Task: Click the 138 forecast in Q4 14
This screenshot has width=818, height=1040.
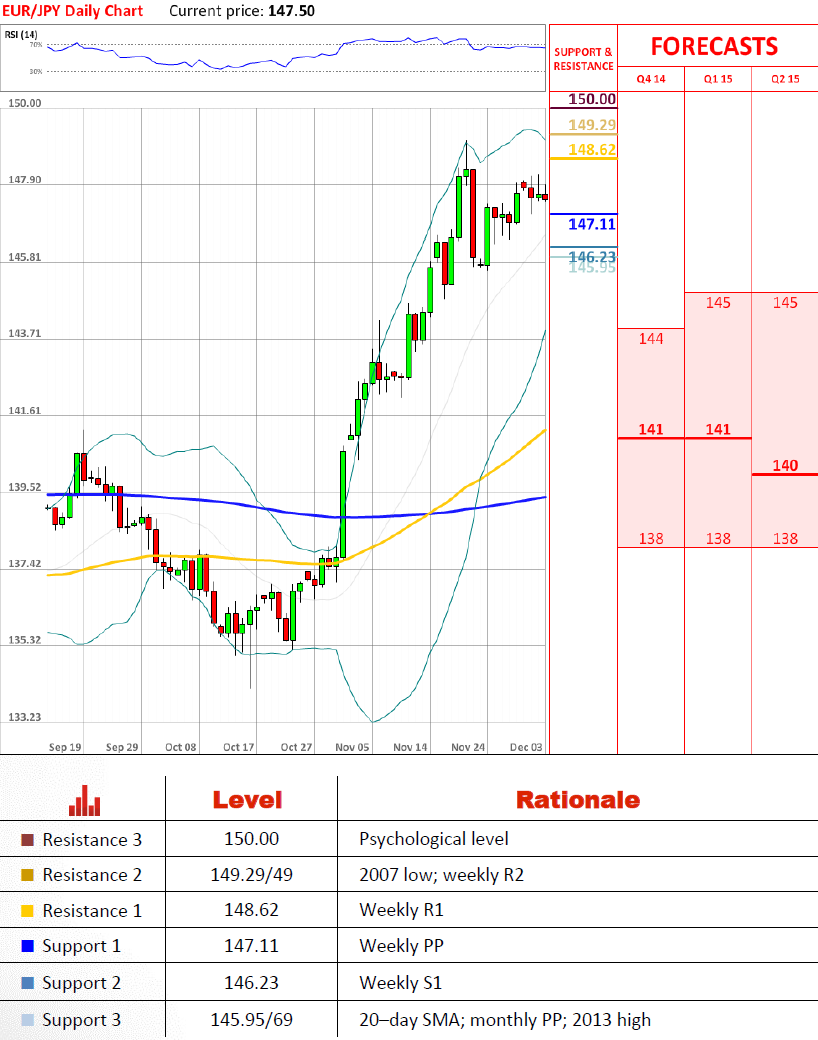Action: [651, 539]
